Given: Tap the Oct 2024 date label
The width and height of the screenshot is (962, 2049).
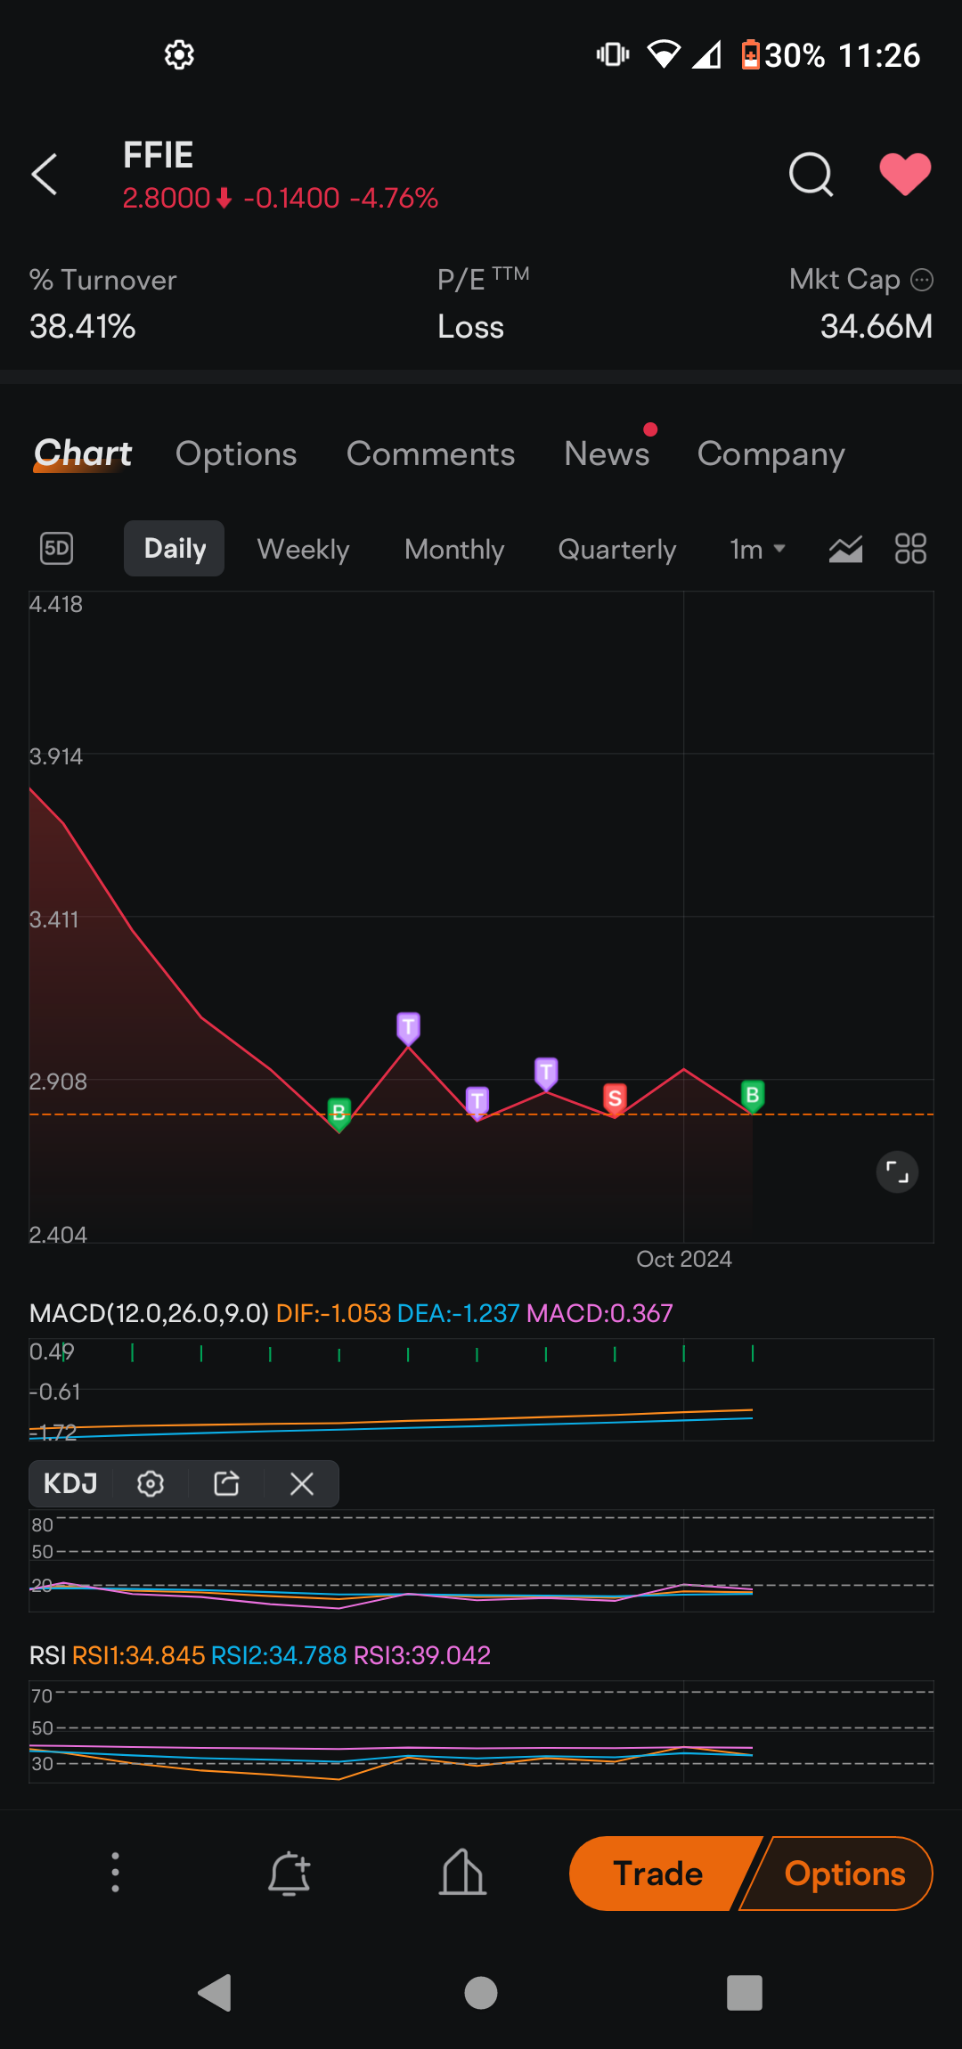Looking at the screenshot, I should pyautogui.click(x=684, y=1259).
